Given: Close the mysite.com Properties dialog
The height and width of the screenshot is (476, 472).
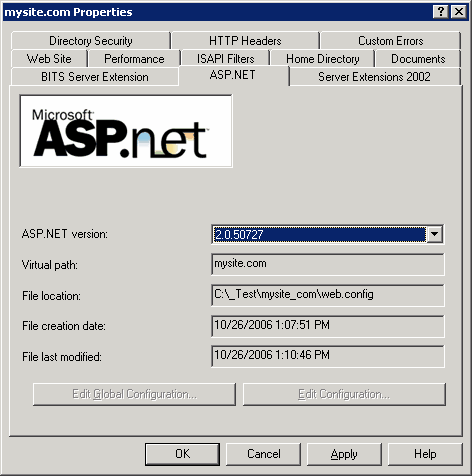Looking at the screenshot, I should [459, 12].
